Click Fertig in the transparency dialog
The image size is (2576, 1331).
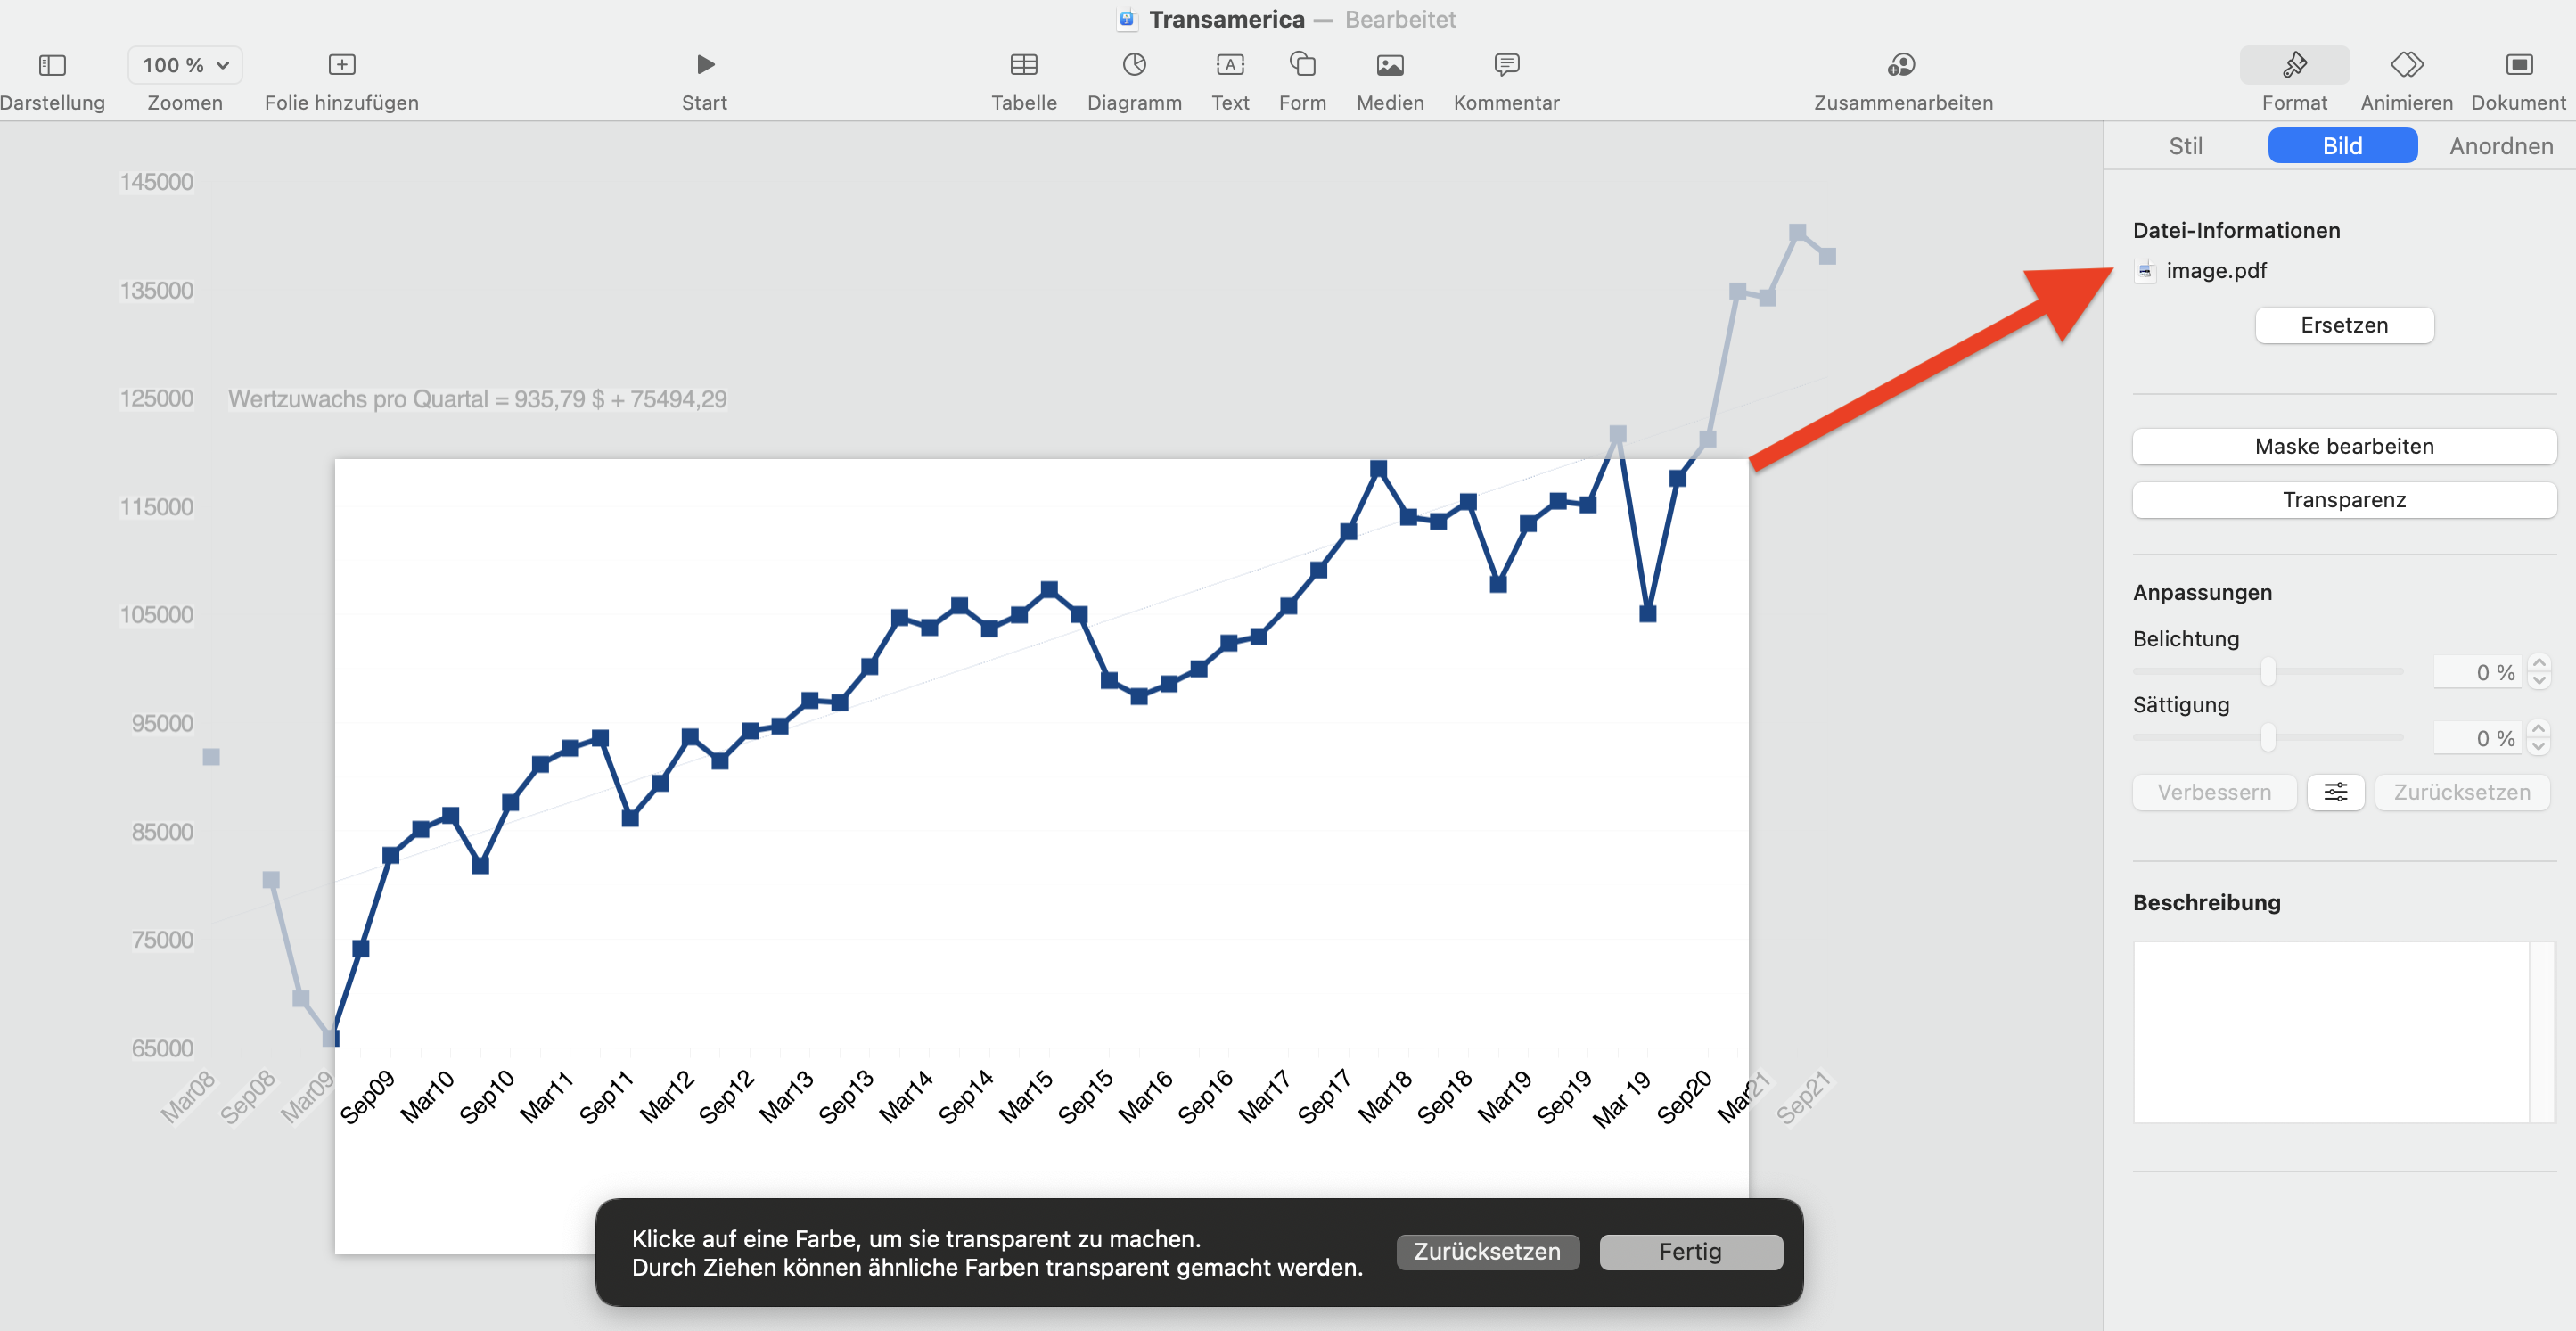coord(1689,1251)
